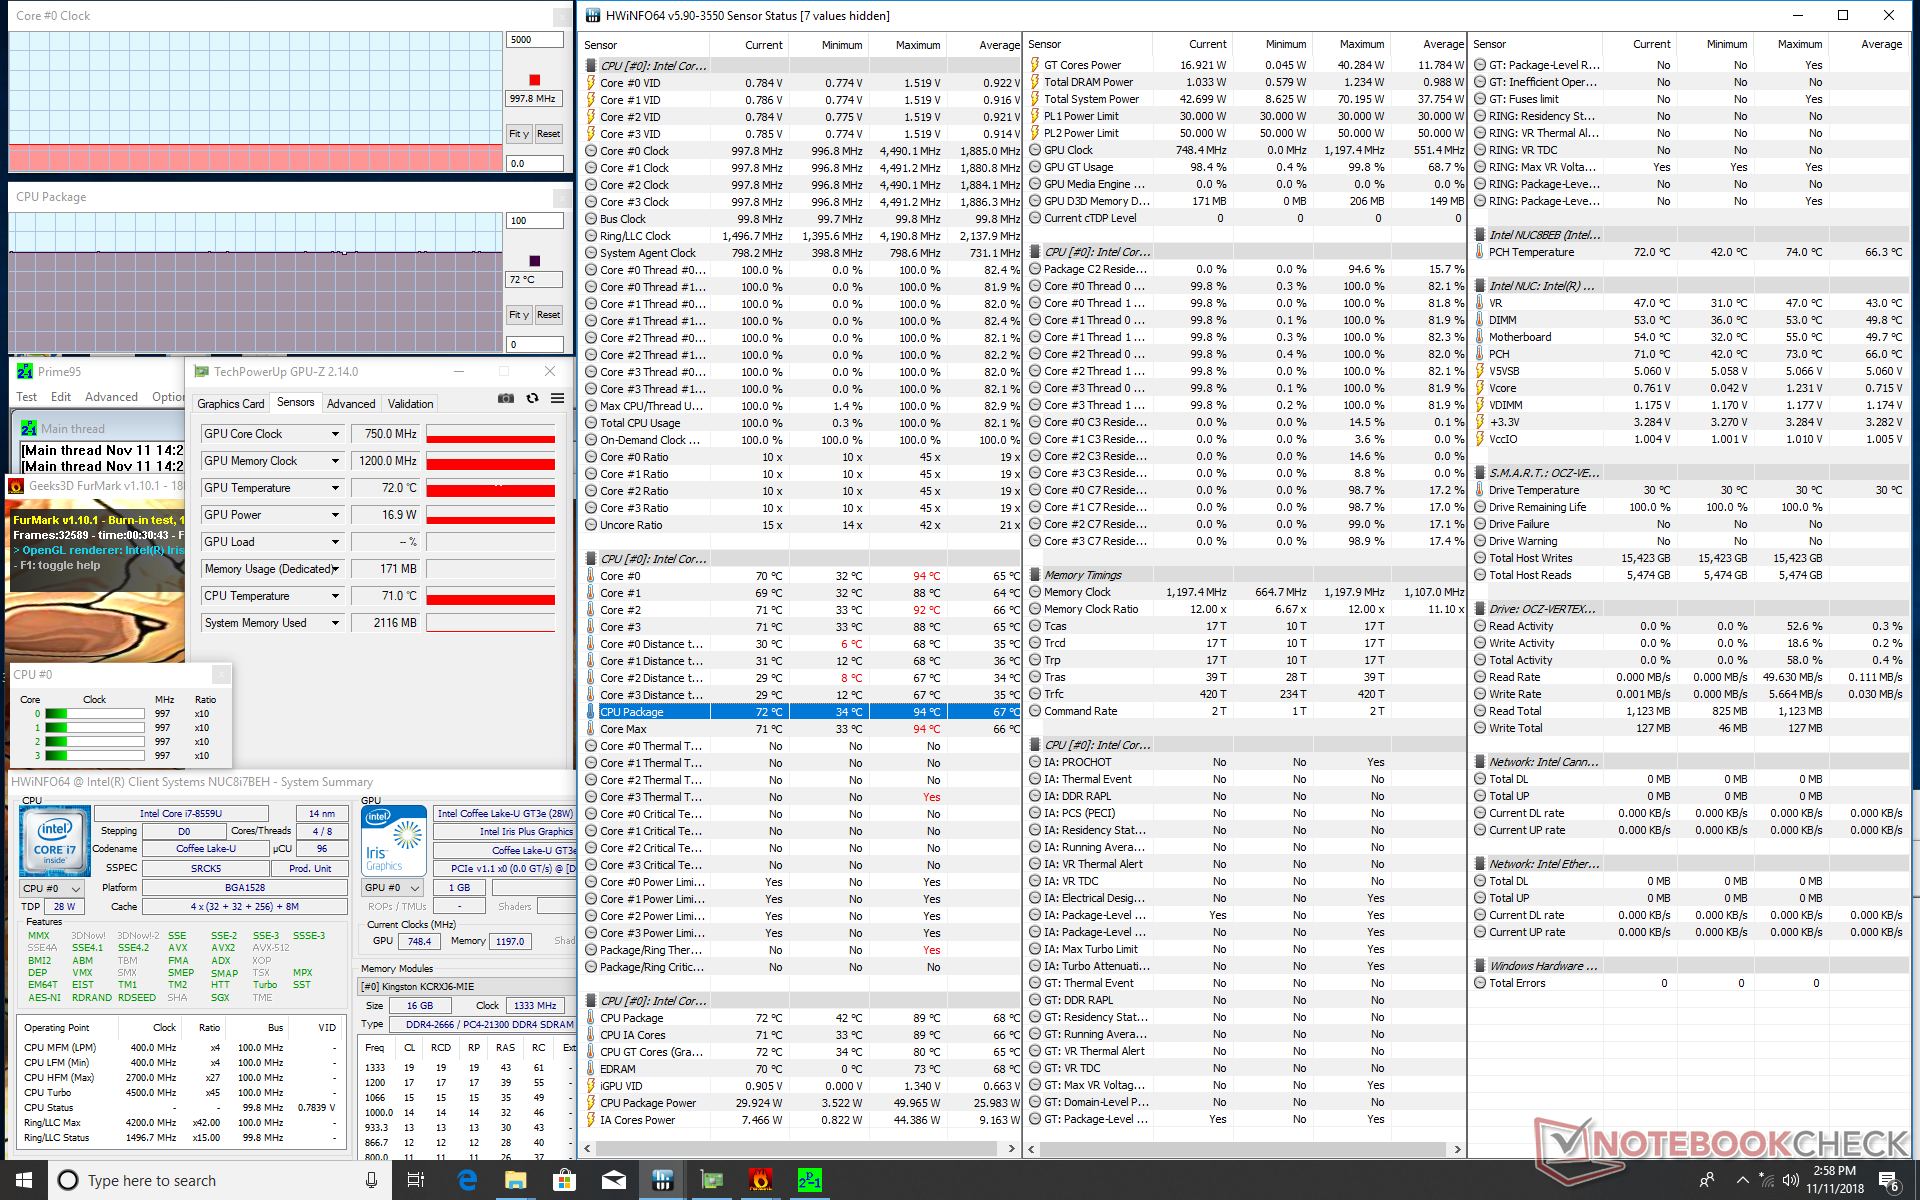Open the GPU Temperature sensor dropdown
Viewport: 1920px width, 1200px height.
[x=335, y=488]
